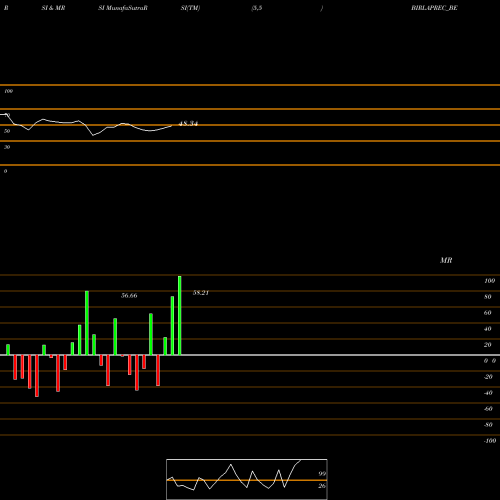Image resolution: width=500 pixels, height=500 pixels.
Task: Click the 60 label on MR axis
Action: click(487, 313)
